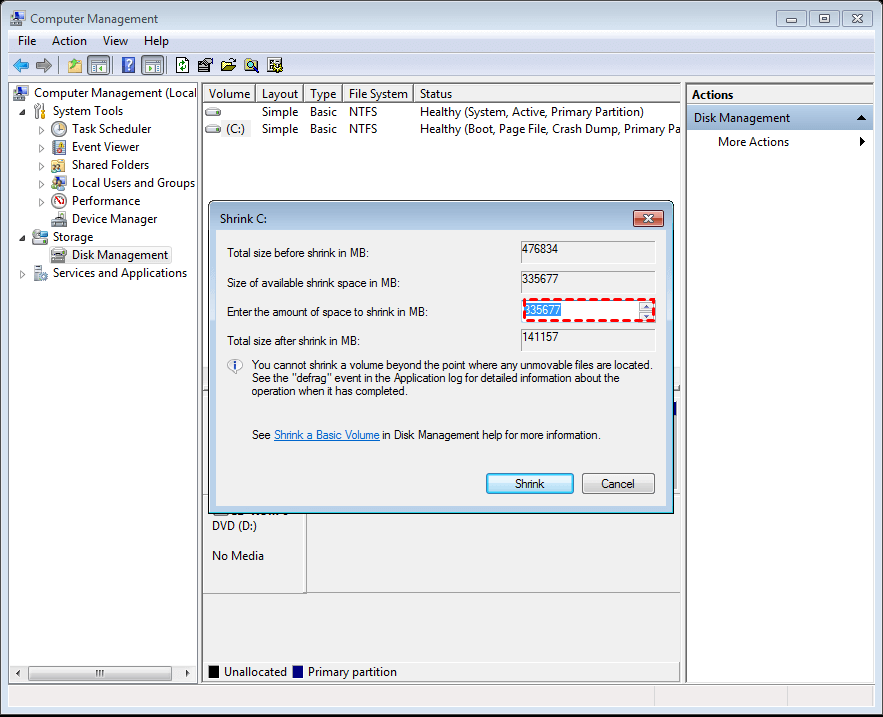Open the Action menu
This screenshot has height=717, width=883.
click(69, 41)
